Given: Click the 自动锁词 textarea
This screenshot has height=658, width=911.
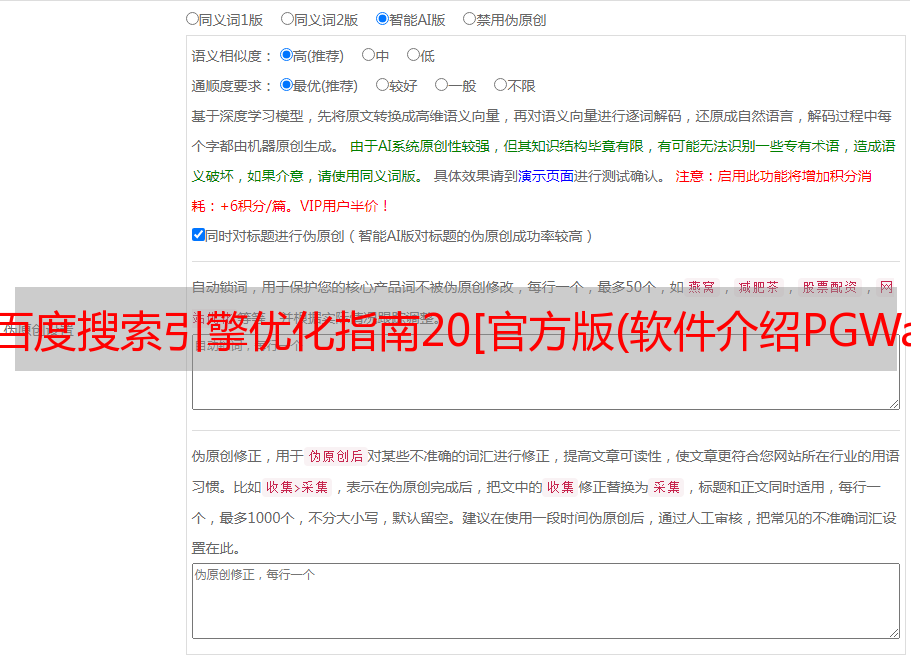Looking at the screenshot, I should (x=546, y=372).
